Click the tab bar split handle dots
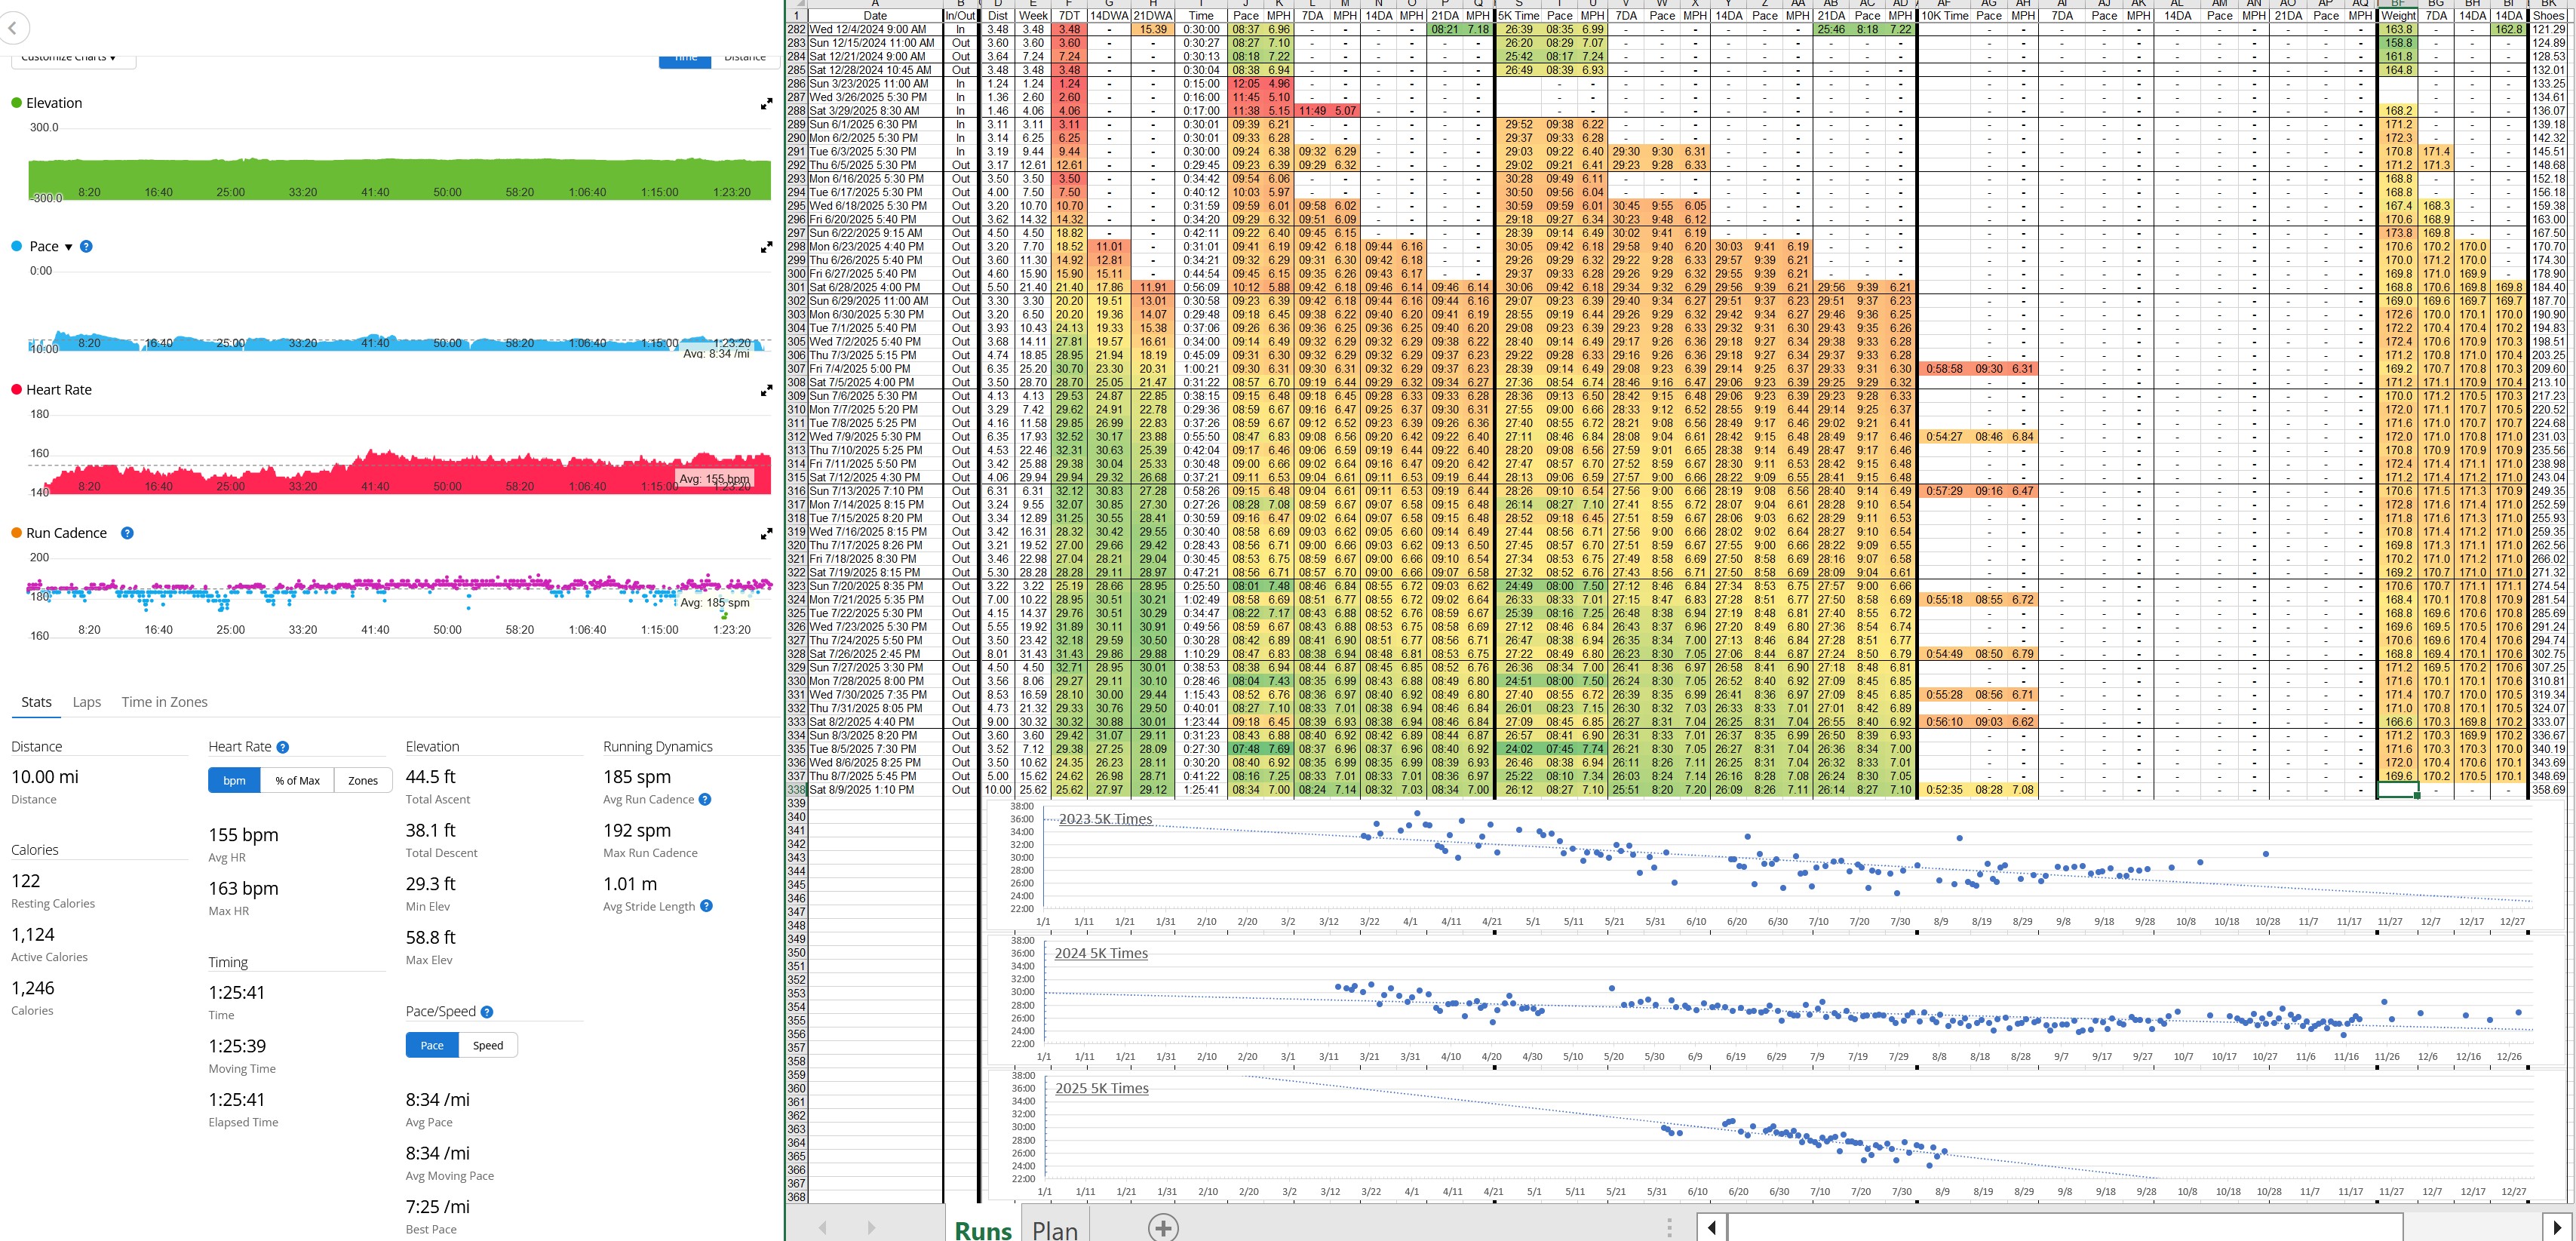Viewport: 2576px width, 1241px height. click(x=1669, y=1227)
